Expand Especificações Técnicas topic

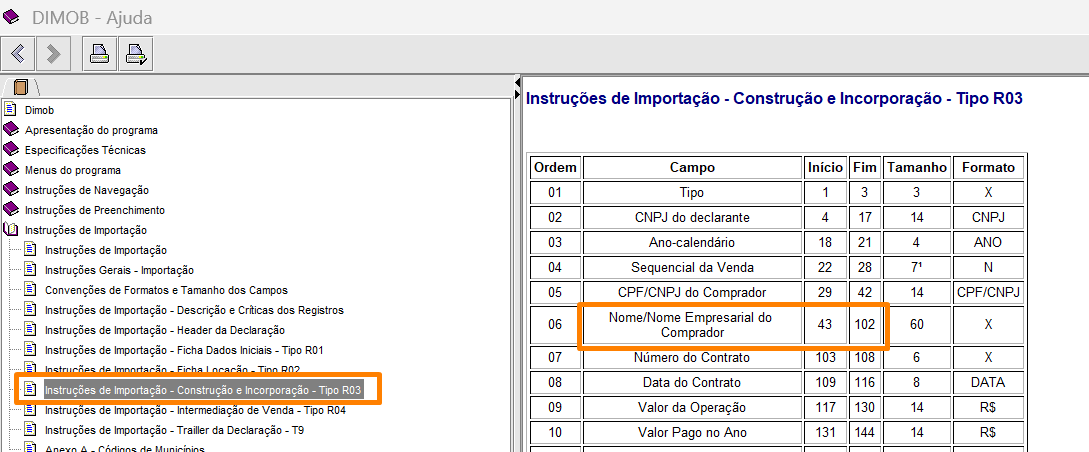tap(85, 150)
